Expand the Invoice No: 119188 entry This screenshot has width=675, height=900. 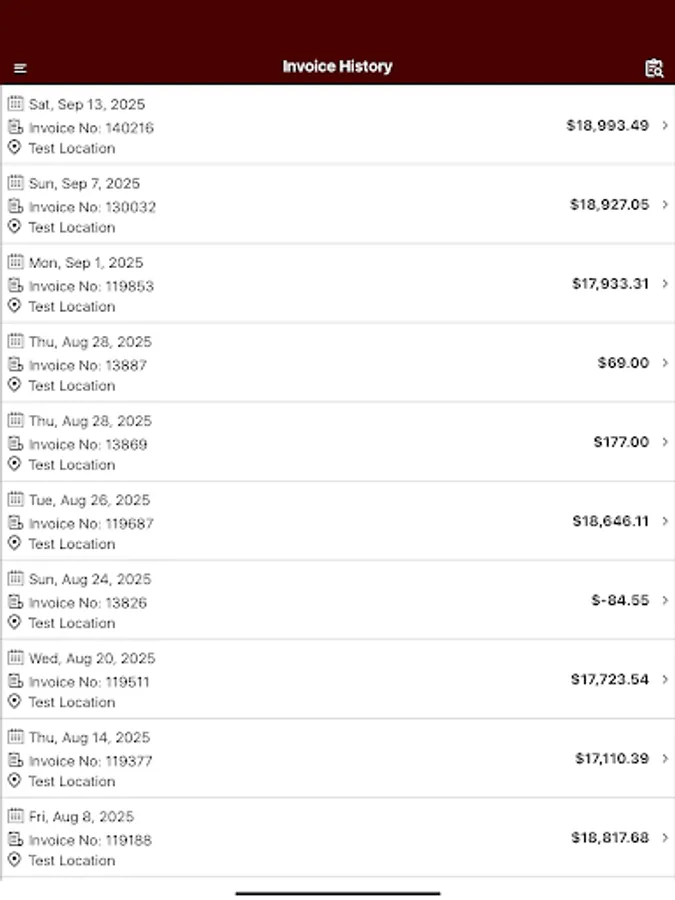(666, 838)
